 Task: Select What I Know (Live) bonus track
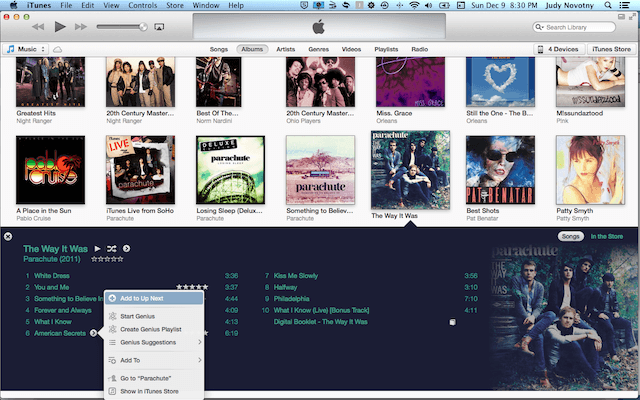tap(321, 310)
